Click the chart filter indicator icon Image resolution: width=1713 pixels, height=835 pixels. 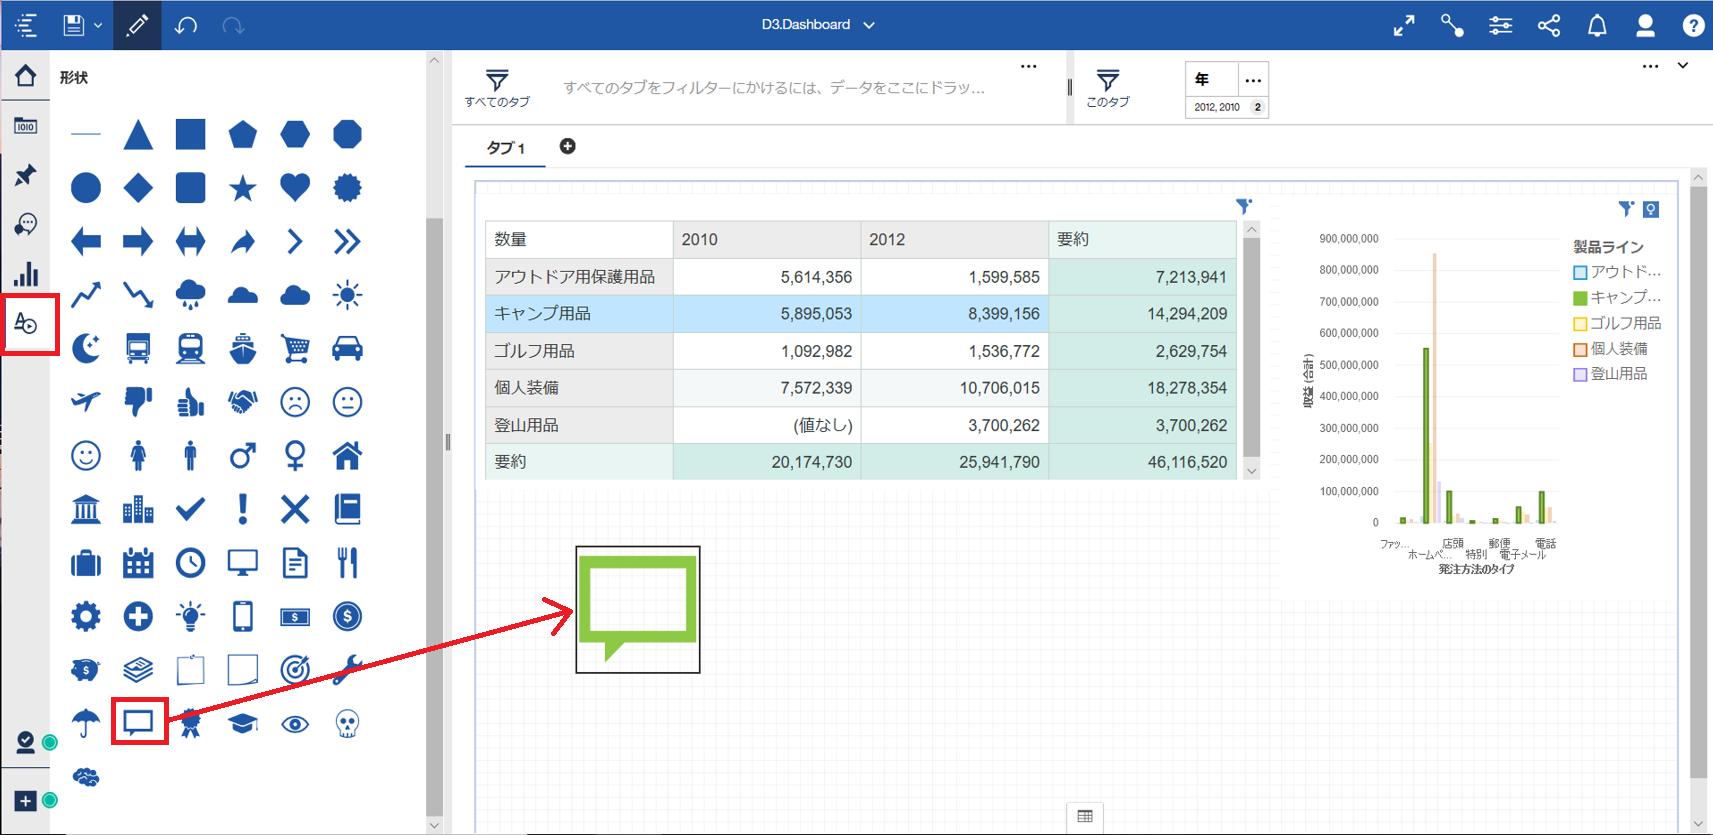[x=1626, y=208]
